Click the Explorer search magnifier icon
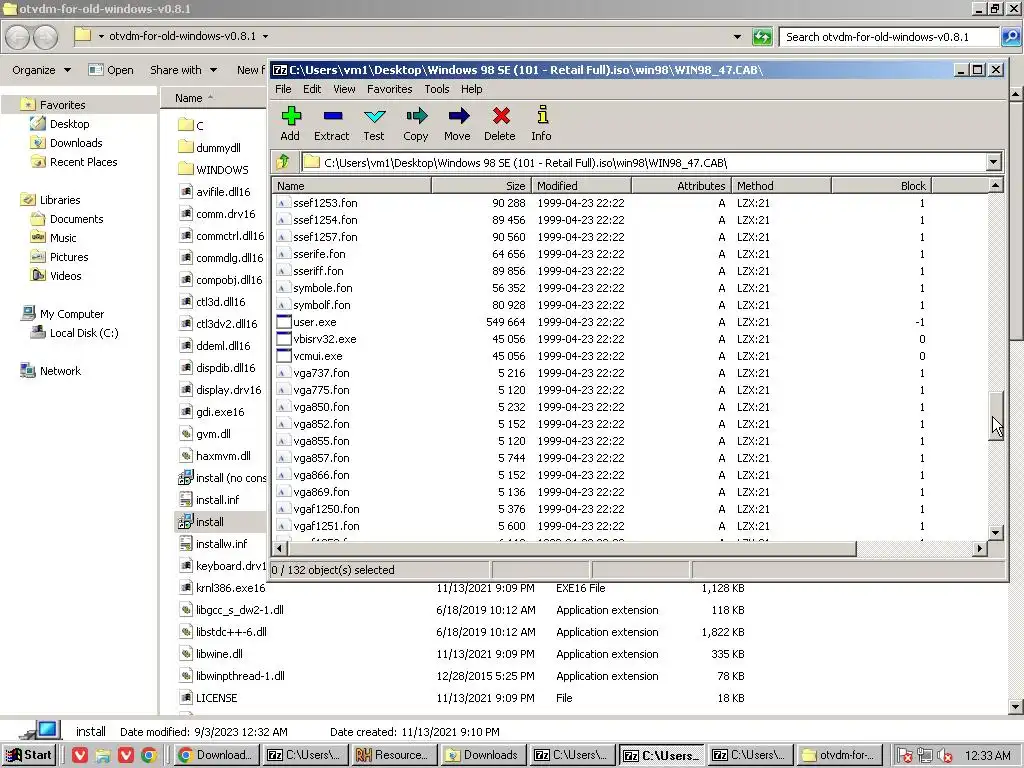The width and height of the screenshot is (1024, 768). (1010, 37)
